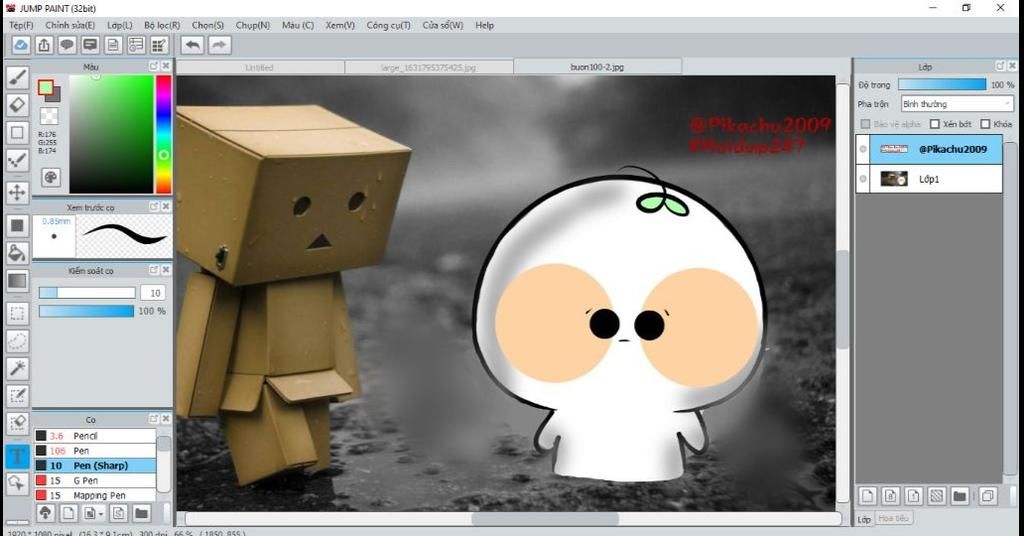1024x536 pixels.
Task: Click the export/share toolbar icon
Action: (x=44, y=45)
